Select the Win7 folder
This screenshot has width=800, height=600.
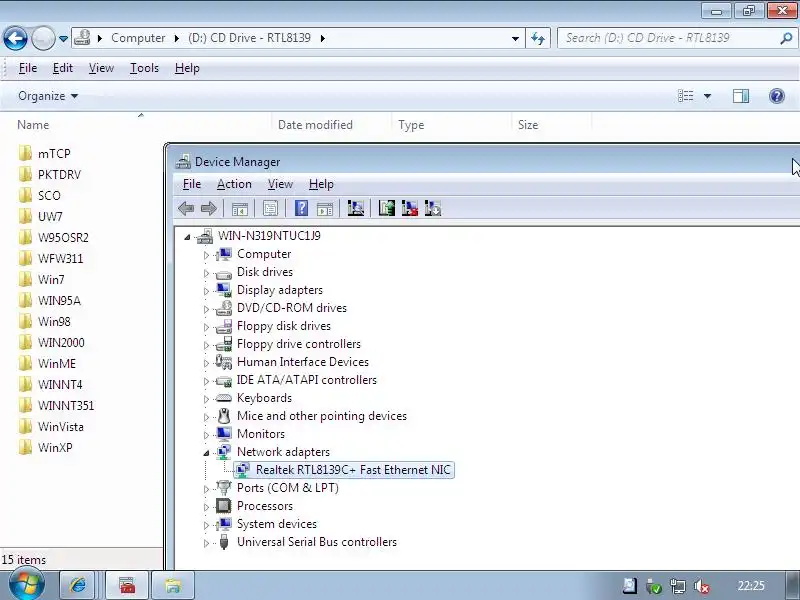(x=42, y=280)
